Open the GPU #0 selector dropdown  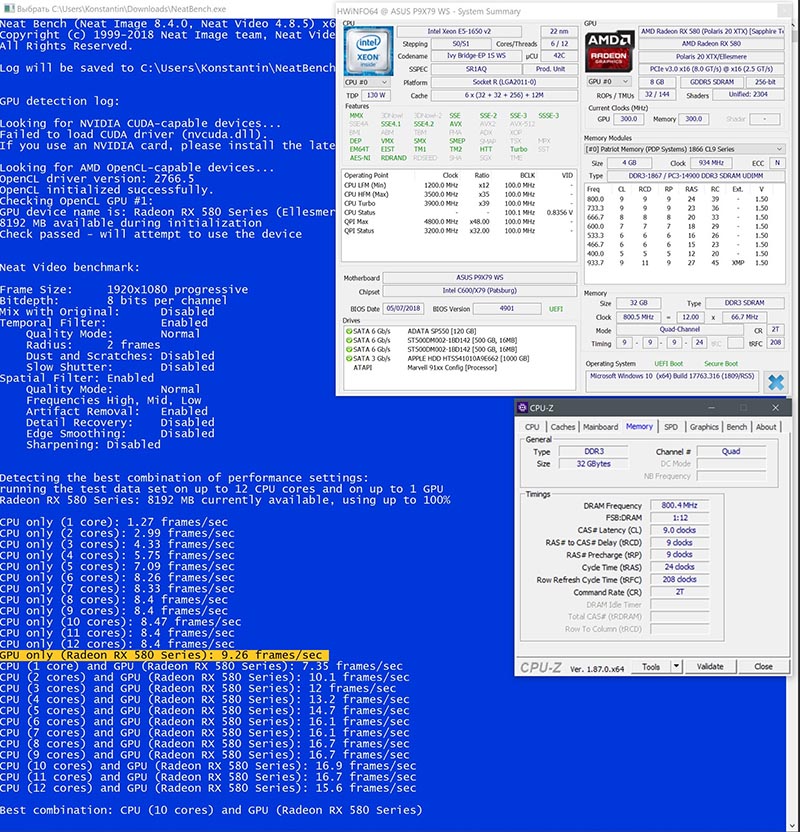(x=608, y=82)
